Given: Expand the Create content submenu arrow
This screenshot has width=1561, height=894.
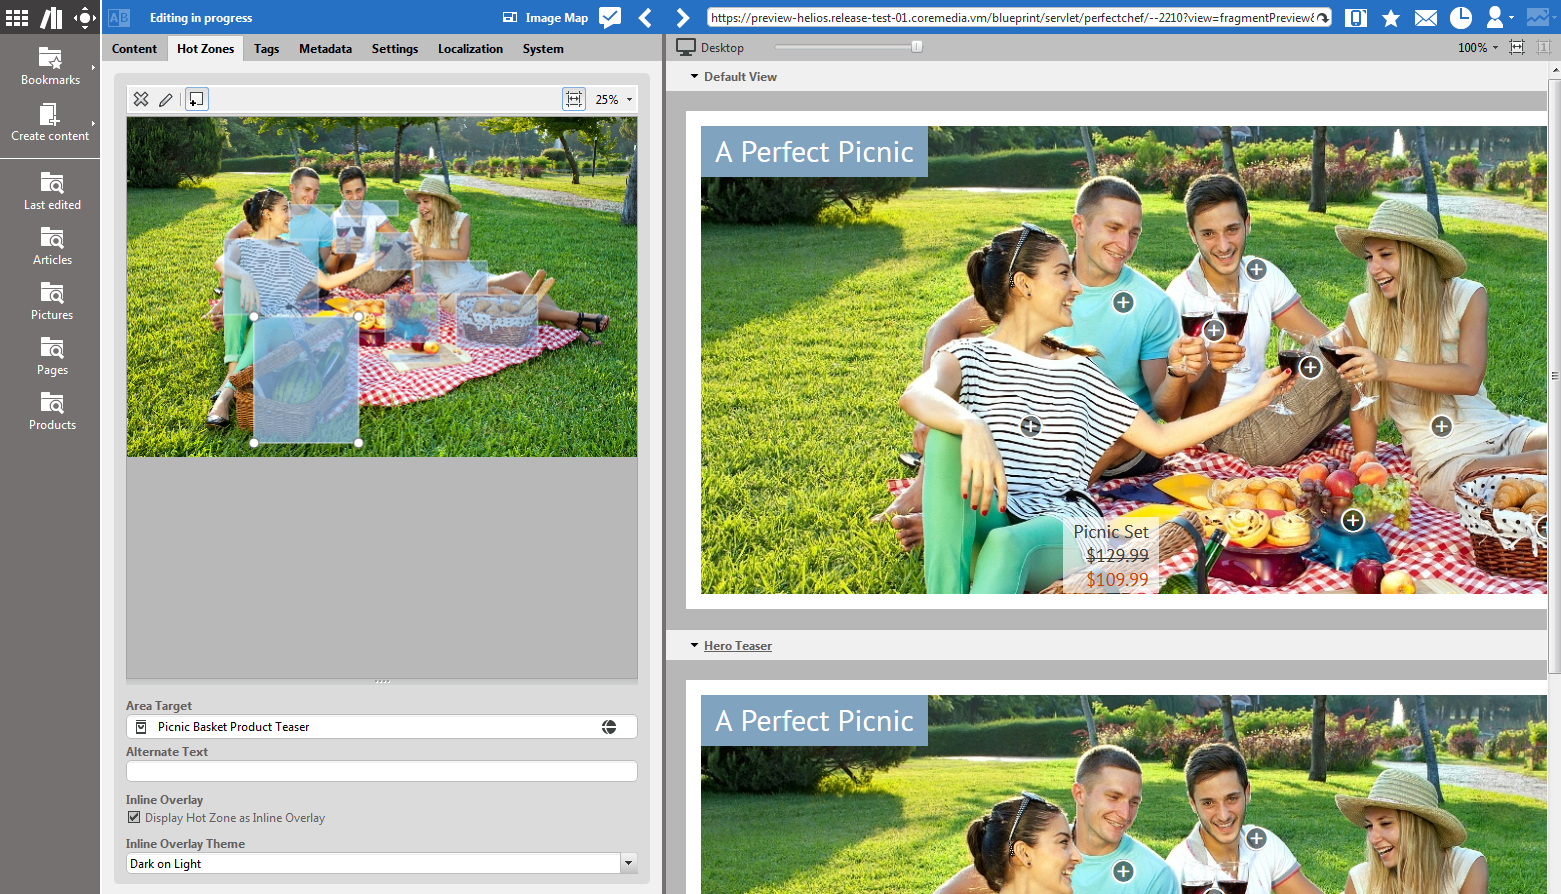Looking at the screenshot, I should tap(93, 123).
